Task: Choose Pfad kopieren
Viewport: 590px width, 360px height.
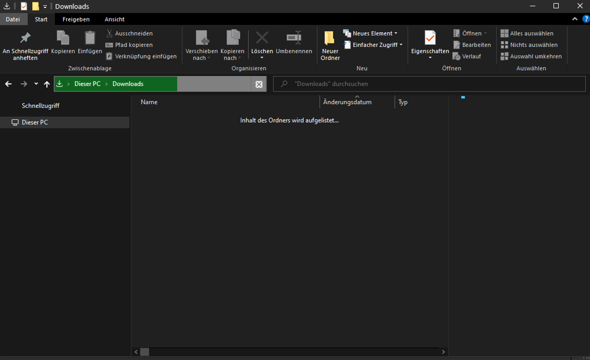Action: [129, 45]
